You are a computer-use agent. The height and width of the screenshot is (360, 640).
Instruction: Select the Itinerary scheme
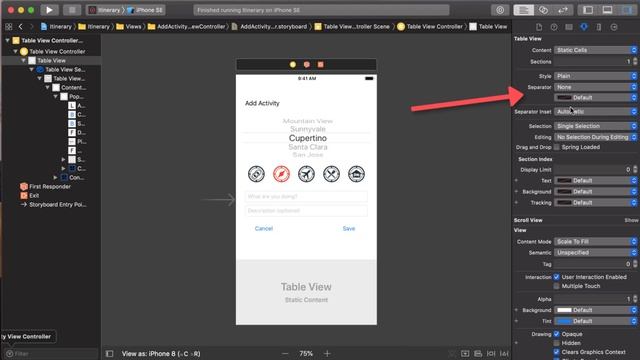(105, 10)
